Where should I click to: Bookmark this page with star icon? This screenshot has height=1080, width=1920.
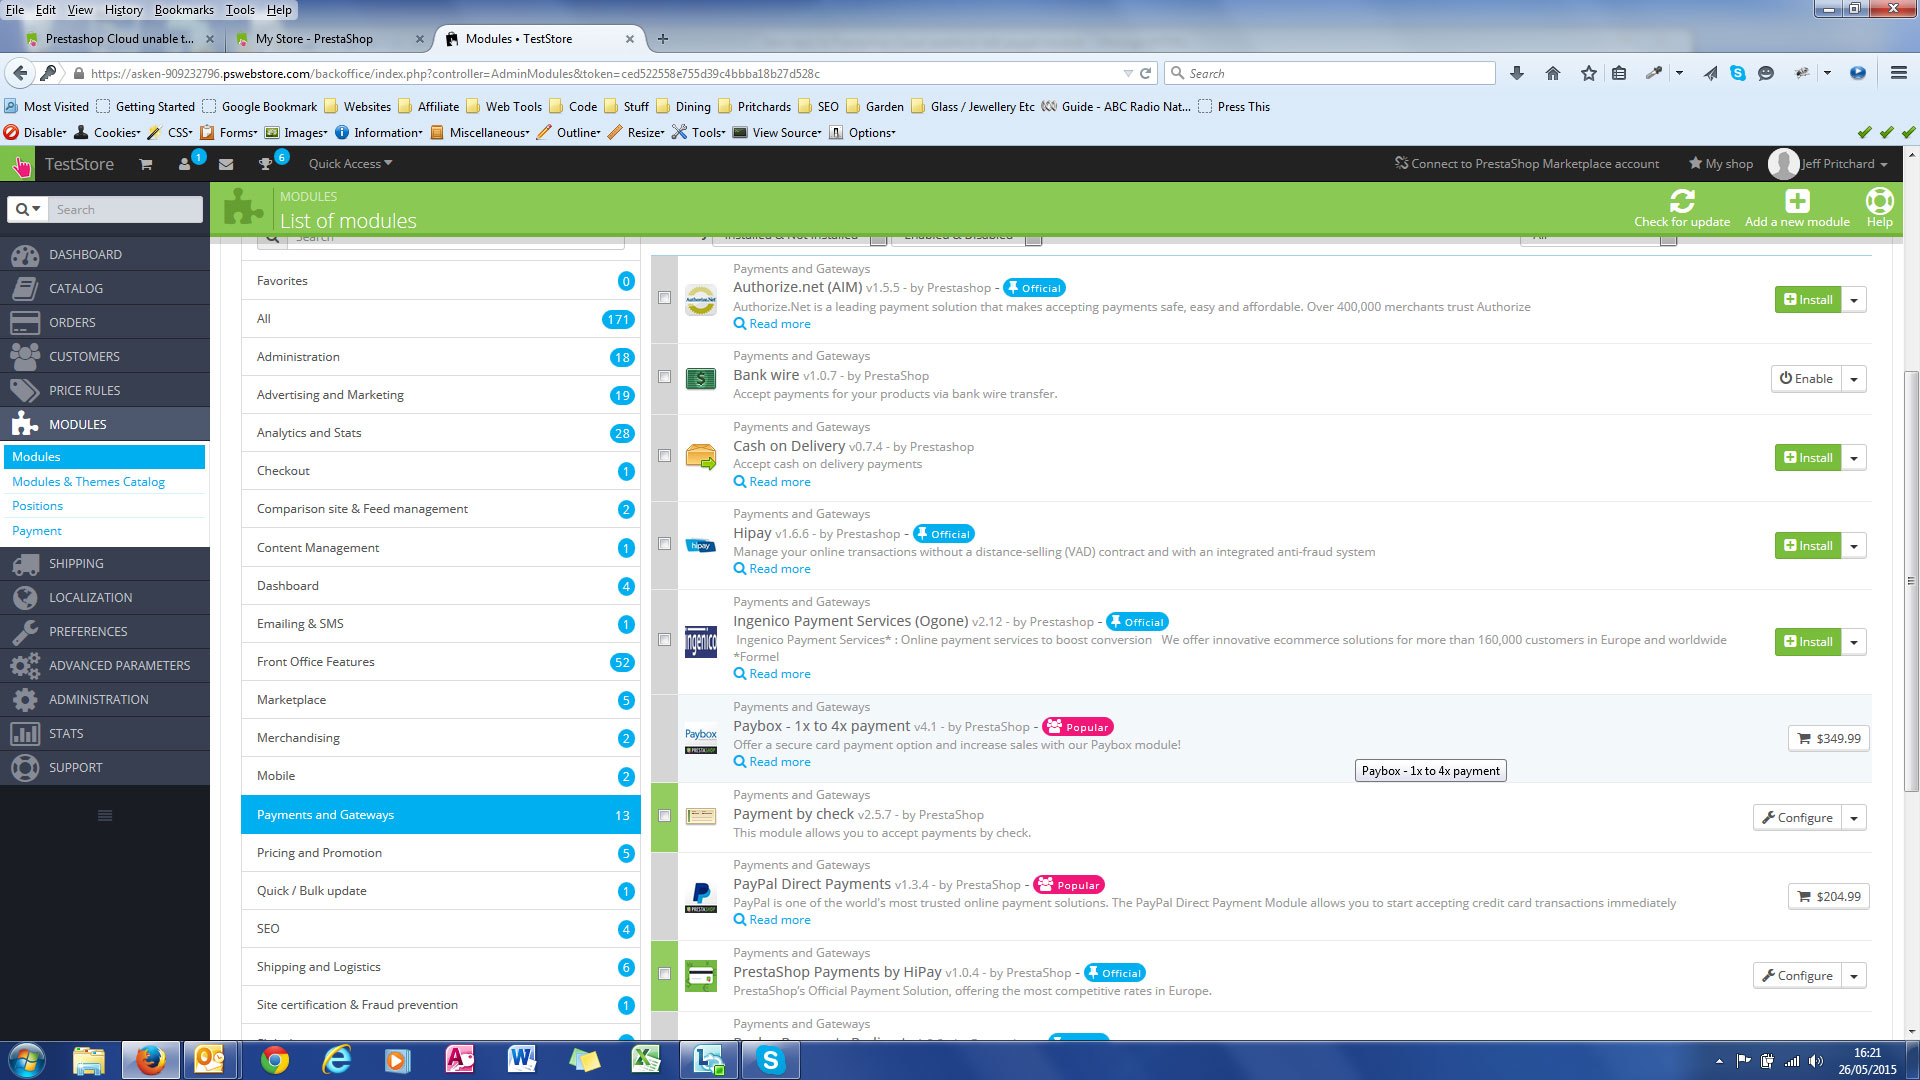[1589, 73]
